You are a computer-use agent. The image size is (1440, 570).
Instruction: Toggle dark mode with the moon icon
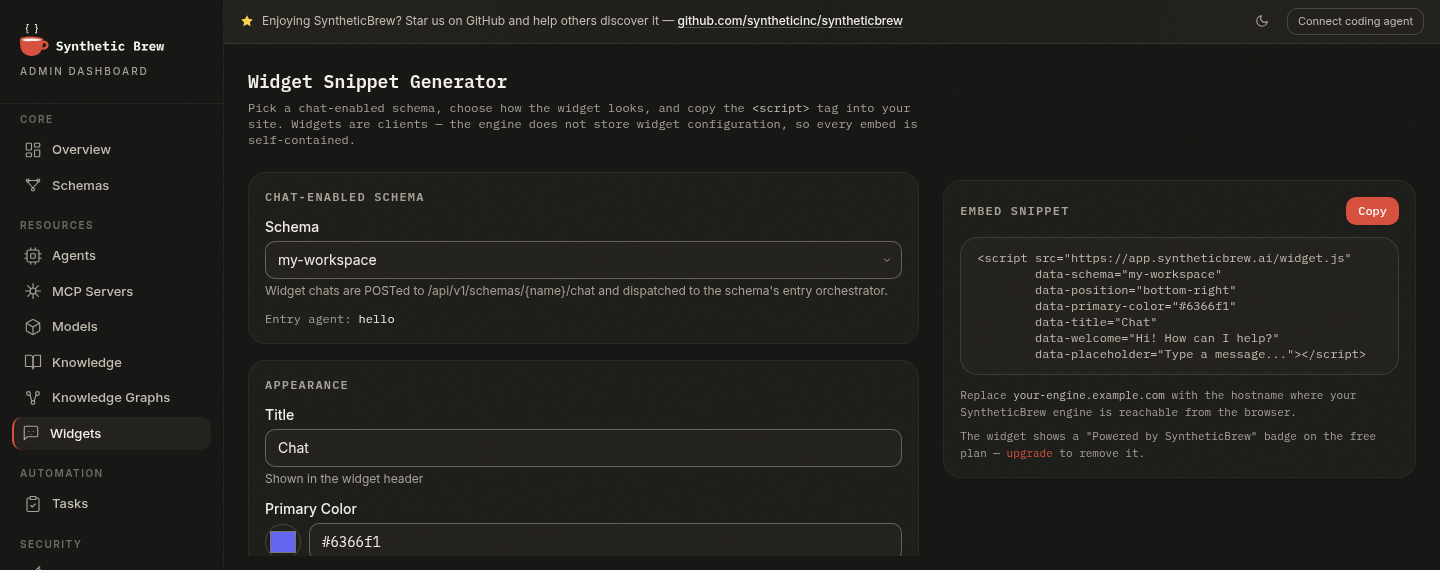point(1262,21)
